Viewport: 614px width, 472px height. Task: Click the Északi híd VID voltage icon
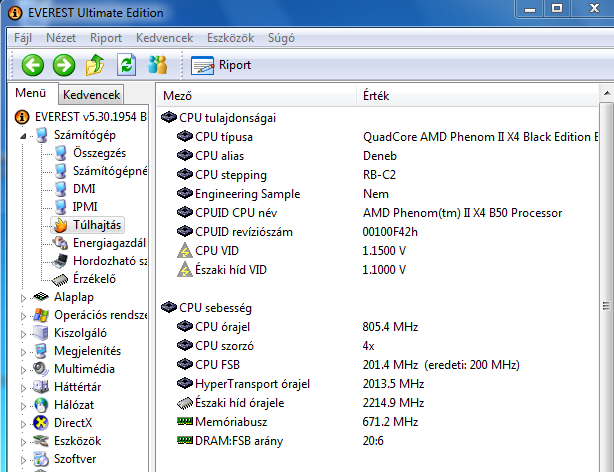(184, 270)
